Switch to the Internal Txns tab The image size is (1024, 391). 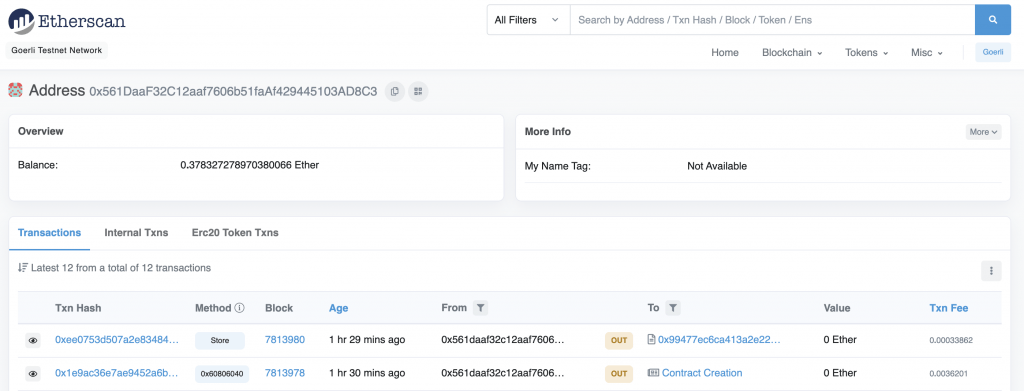(x=136, y=232)
